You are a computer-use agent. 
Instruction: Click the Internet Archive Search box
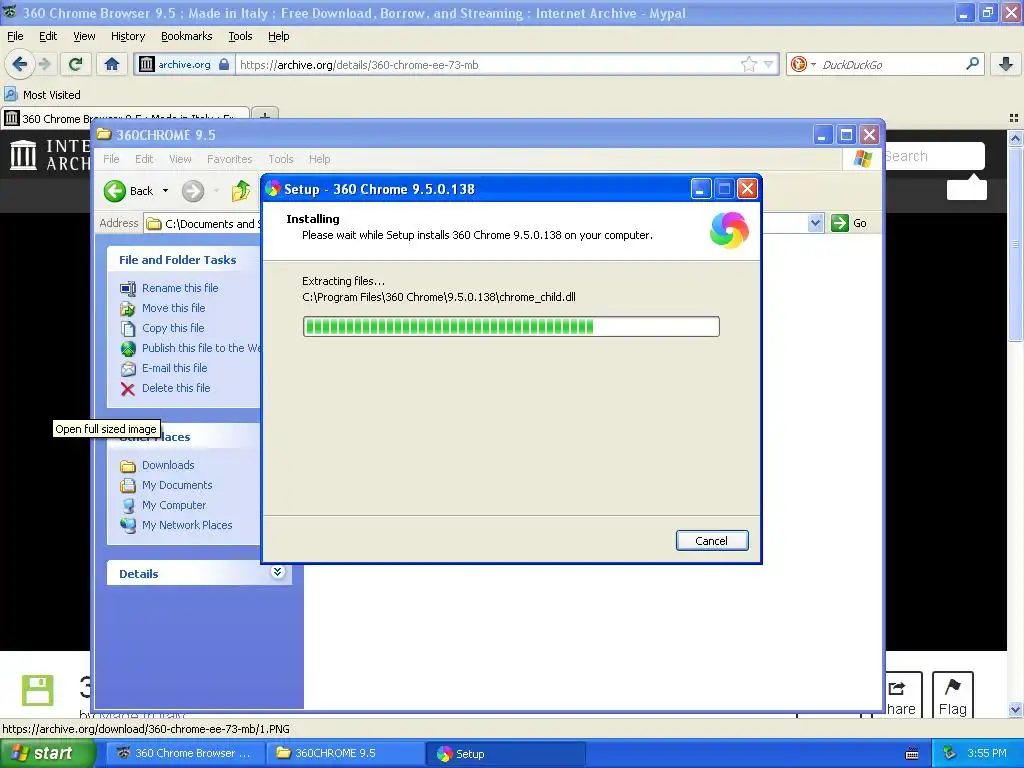[934, 156]
